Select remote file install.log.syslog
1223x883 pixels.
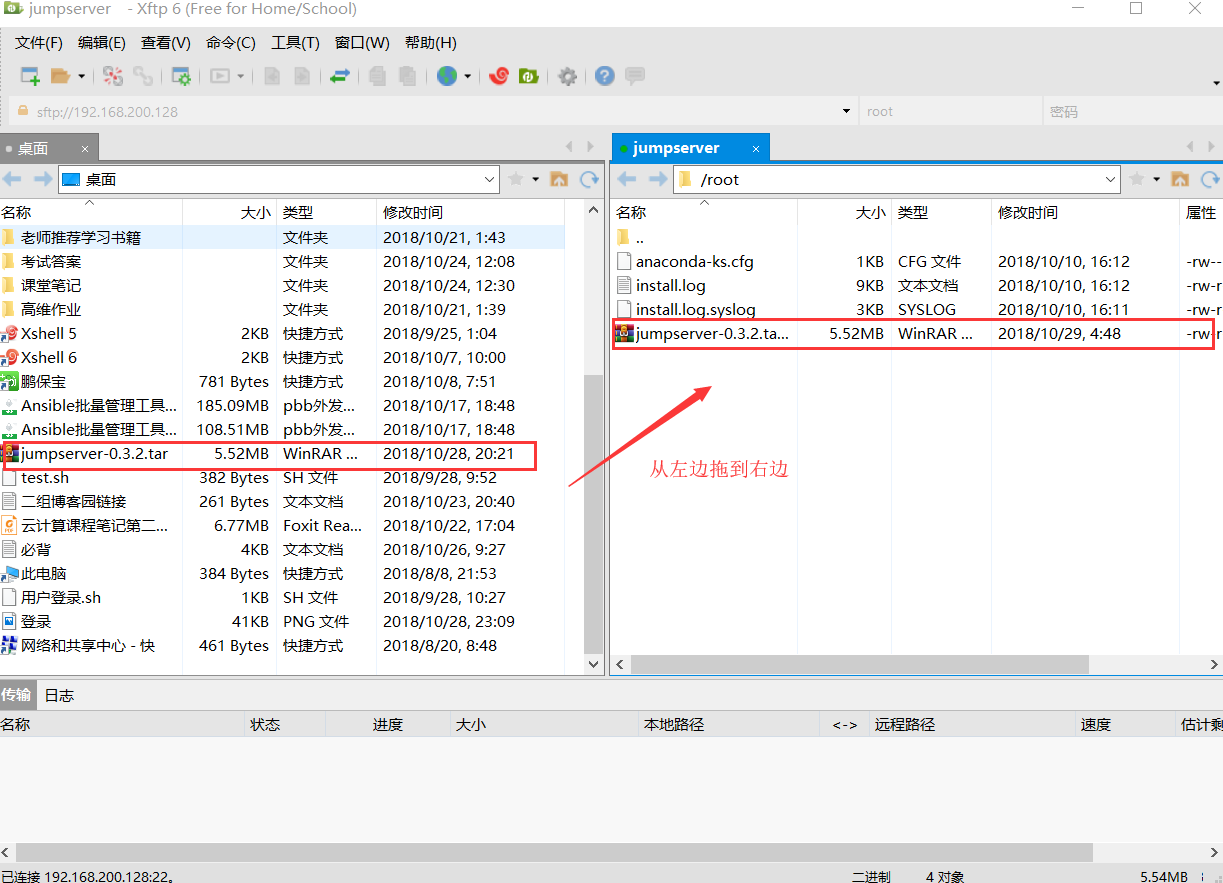pos(917,309)
